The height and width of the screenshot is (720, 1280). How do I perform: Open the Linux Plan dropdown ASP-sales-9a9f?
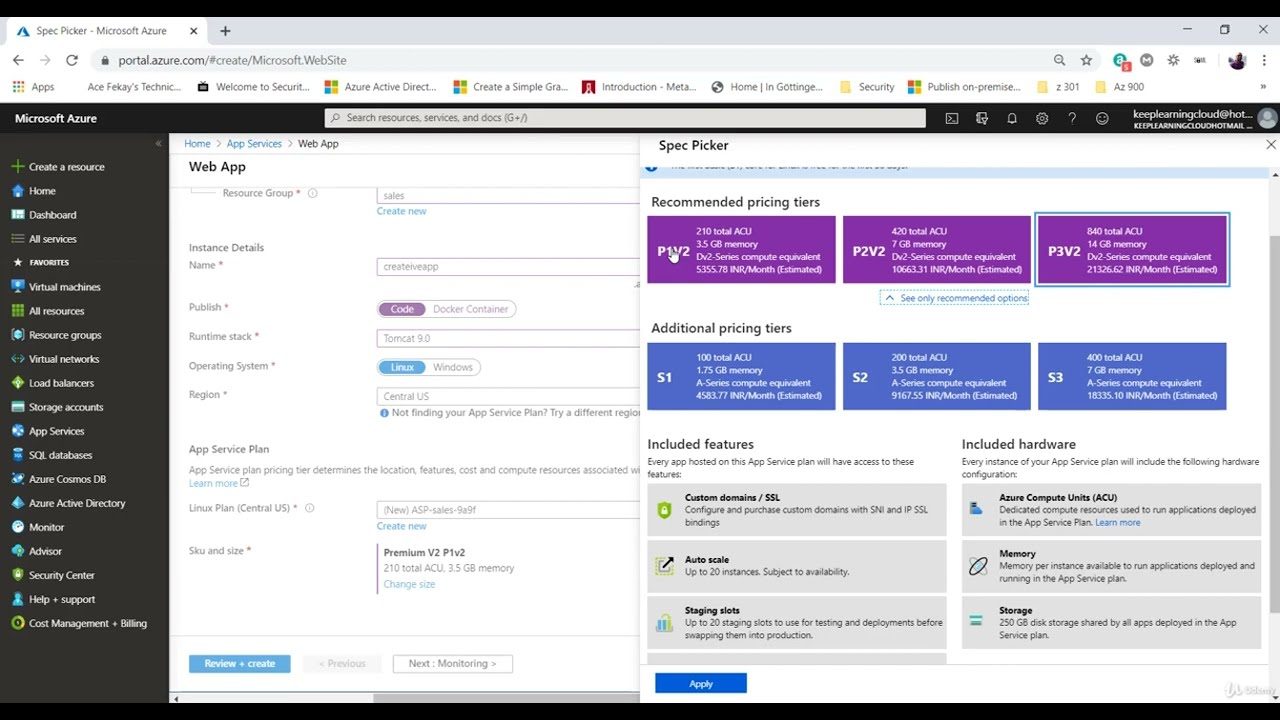pos(508,509)
